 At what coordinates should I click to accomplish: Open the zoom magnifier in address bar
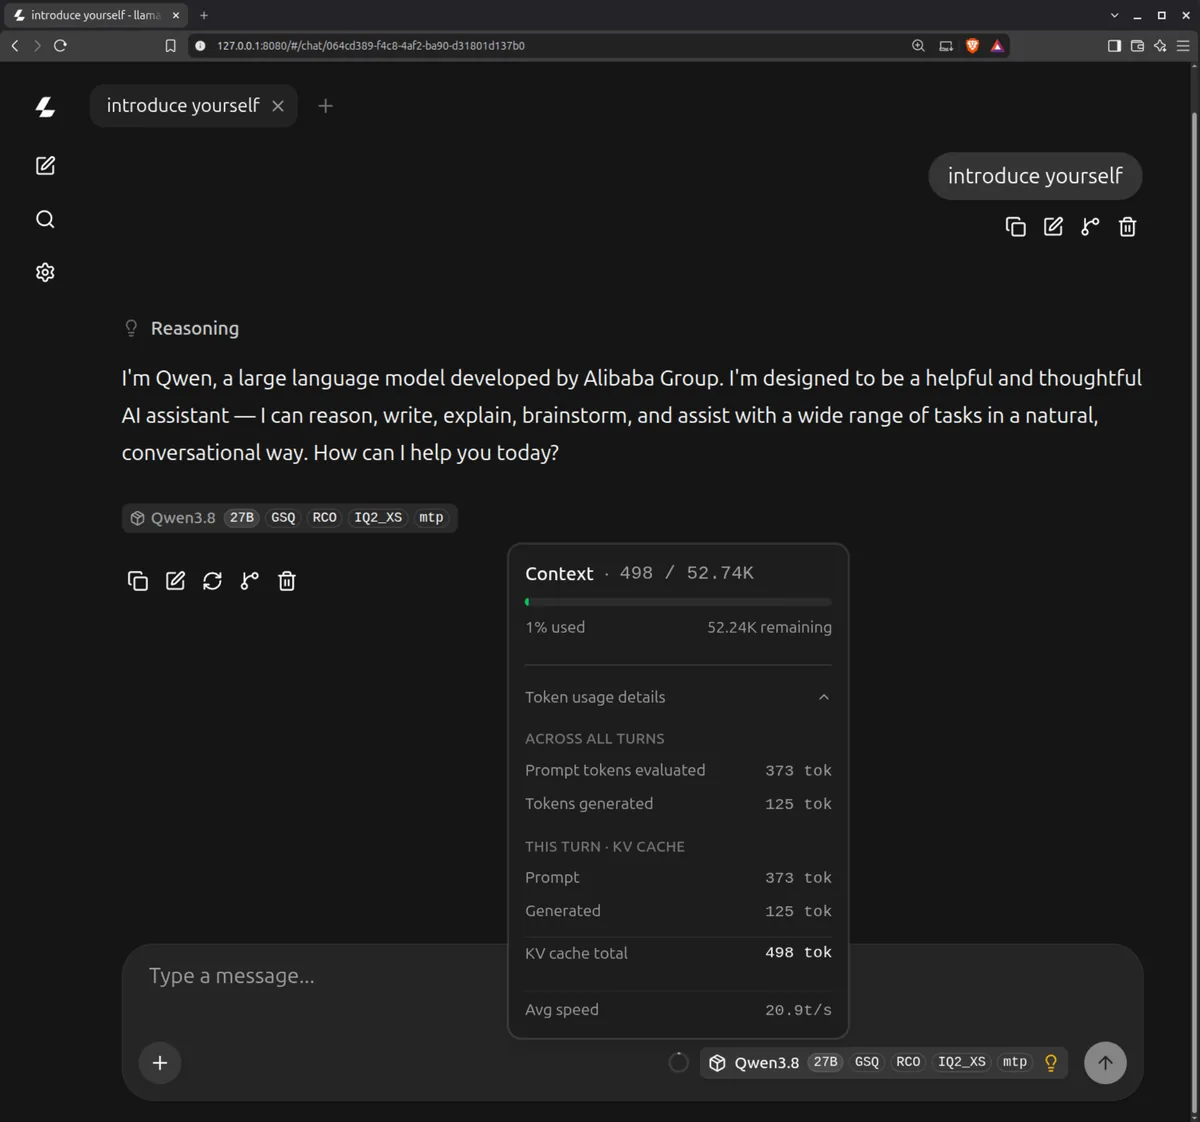tap(918, 45)
